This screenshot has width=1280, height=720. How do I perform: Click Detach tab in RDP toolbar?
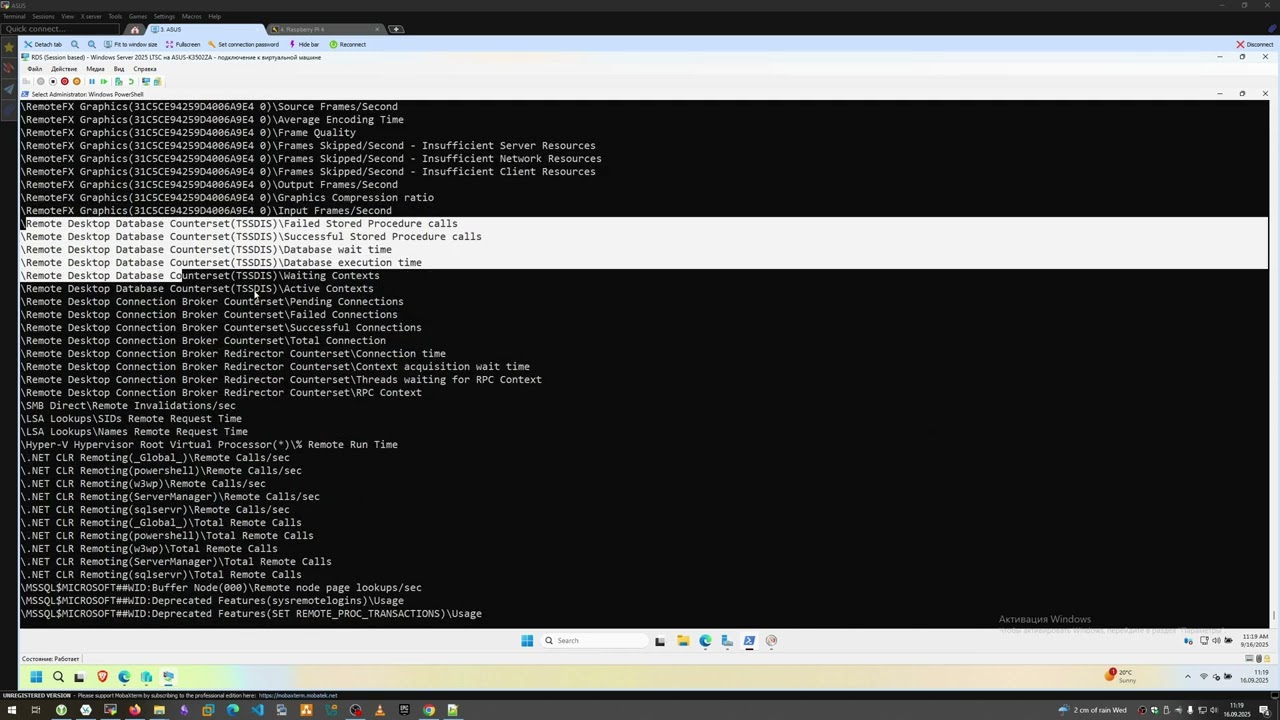tap(43, 44)
